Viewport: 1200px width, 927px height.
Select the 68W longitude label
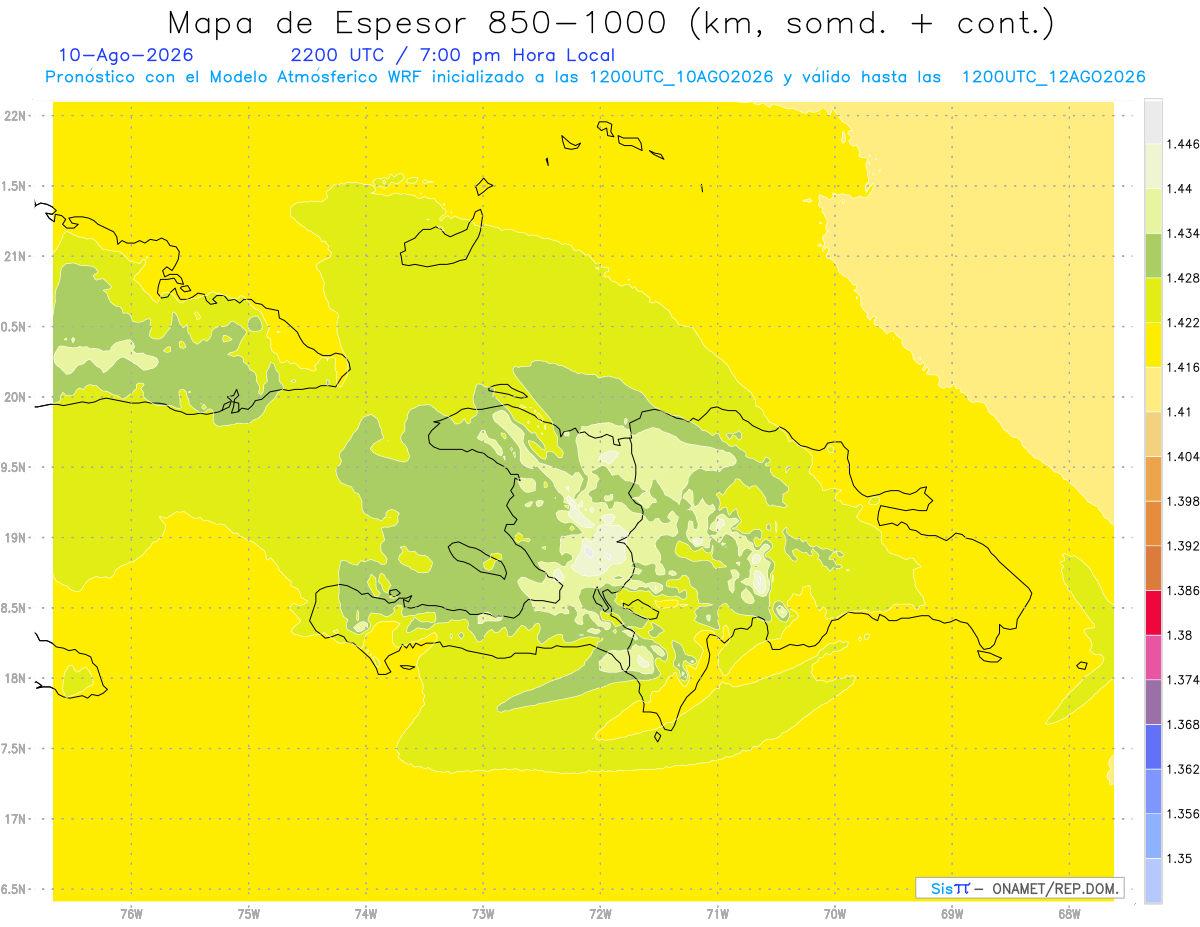[x=1069, y=914]
